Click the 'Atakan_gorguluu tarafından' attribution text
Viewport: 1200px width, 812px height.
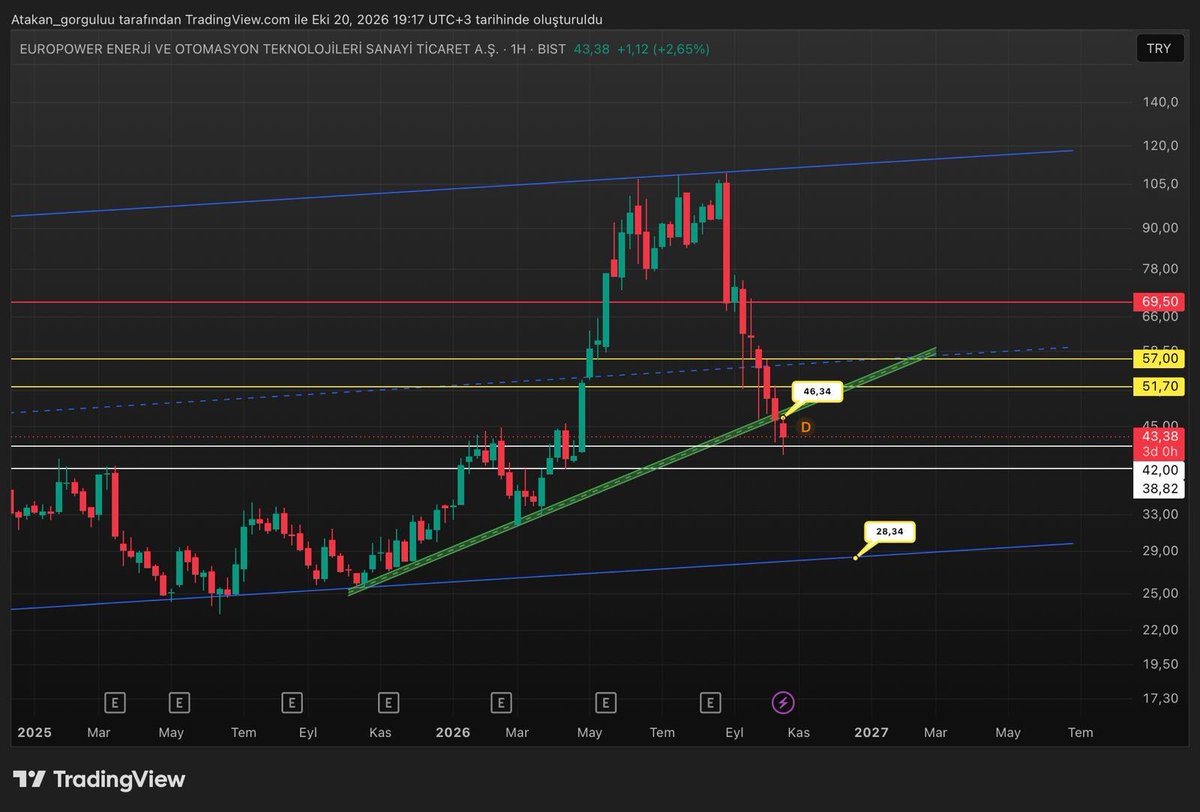pyautogui.click(x=94, y=19)
